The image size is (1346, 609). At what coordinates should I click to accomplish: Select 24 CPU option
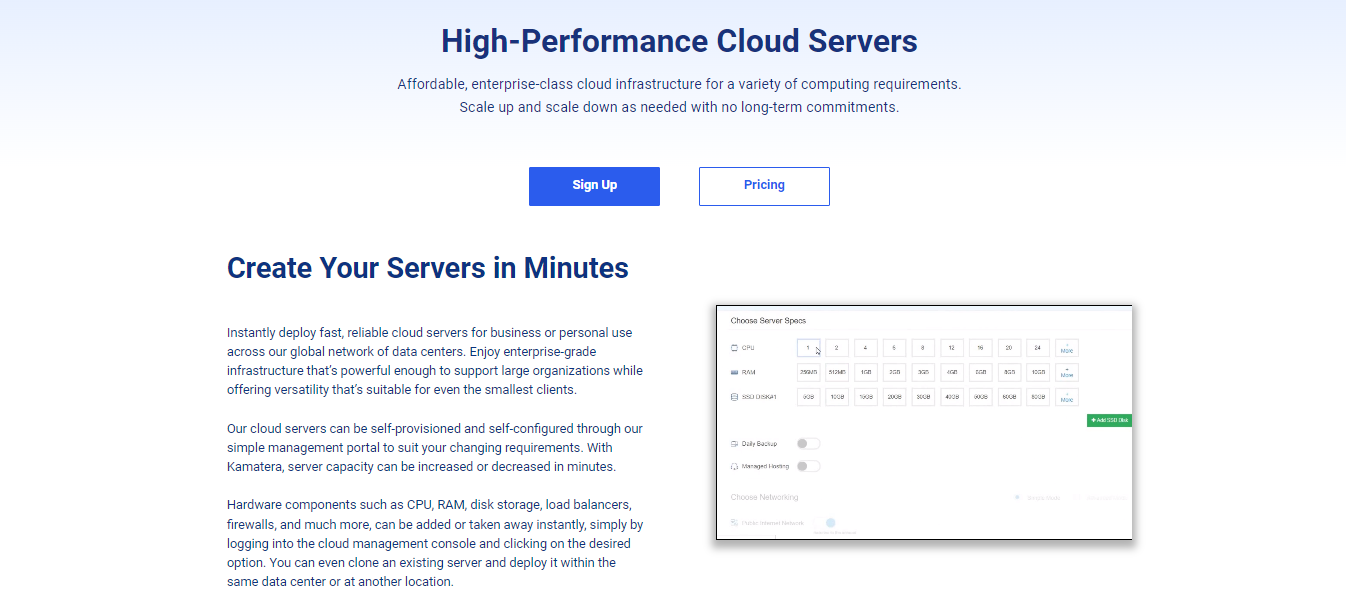click(1037, 348)
